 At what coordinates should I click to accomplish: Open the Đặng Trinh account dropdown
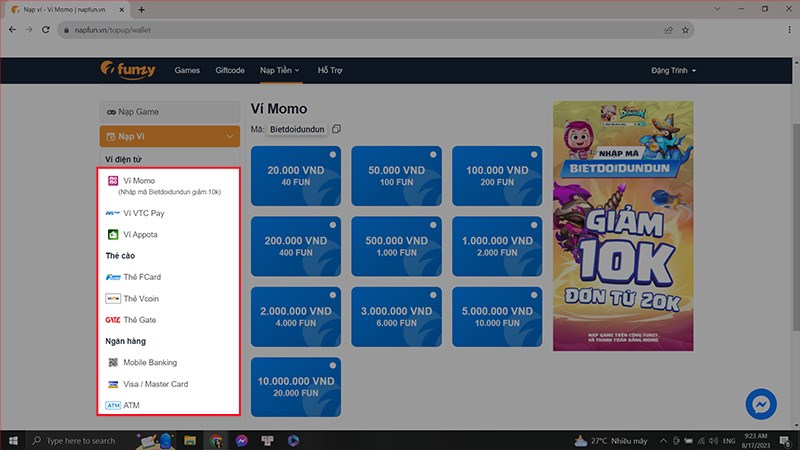[673, 70]
